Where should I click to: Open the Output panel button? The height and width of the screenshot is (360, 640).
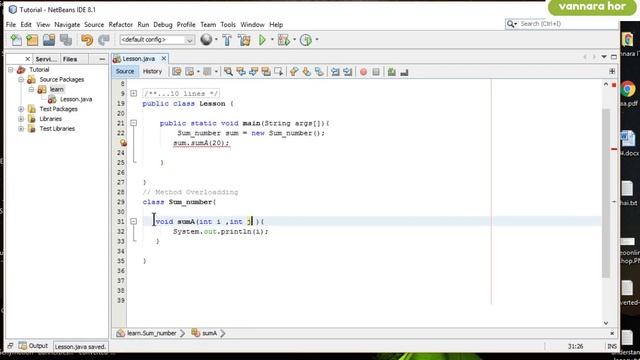[33, 346]
